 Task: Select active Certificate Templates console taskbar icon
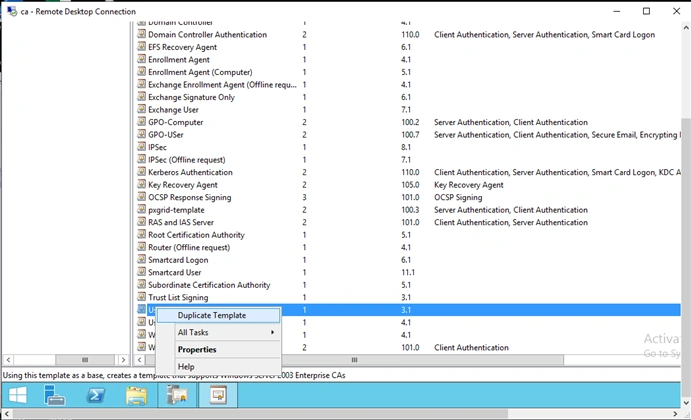click(218, 394)
